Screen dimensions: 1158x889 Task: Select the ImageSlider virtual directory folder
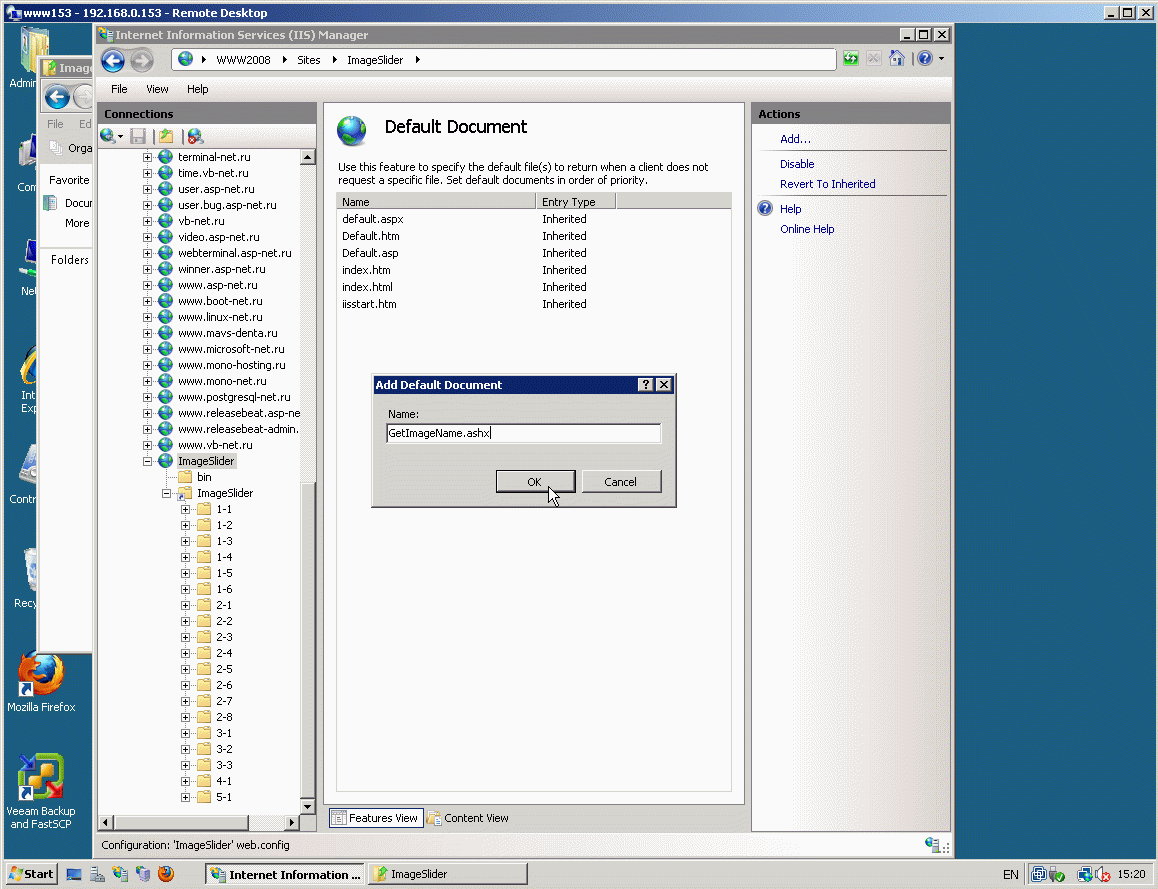225,493
